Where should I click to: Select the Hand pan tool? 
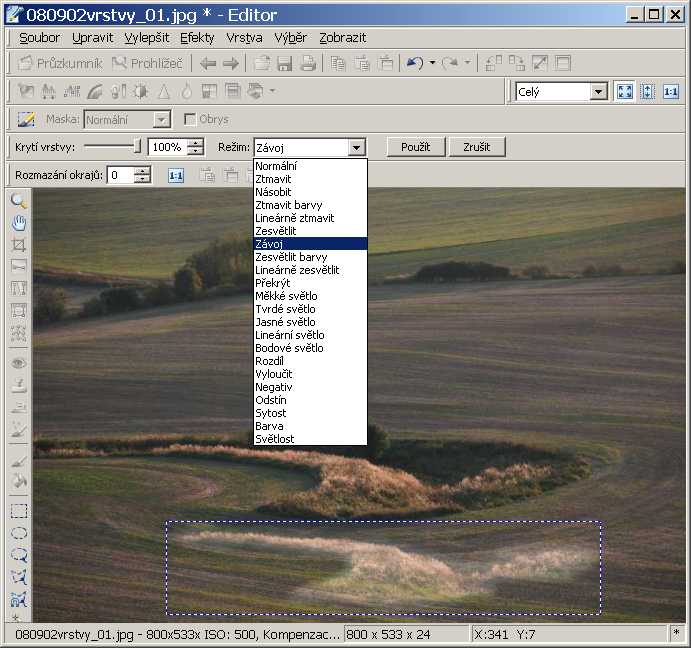[x=18, y=222]
